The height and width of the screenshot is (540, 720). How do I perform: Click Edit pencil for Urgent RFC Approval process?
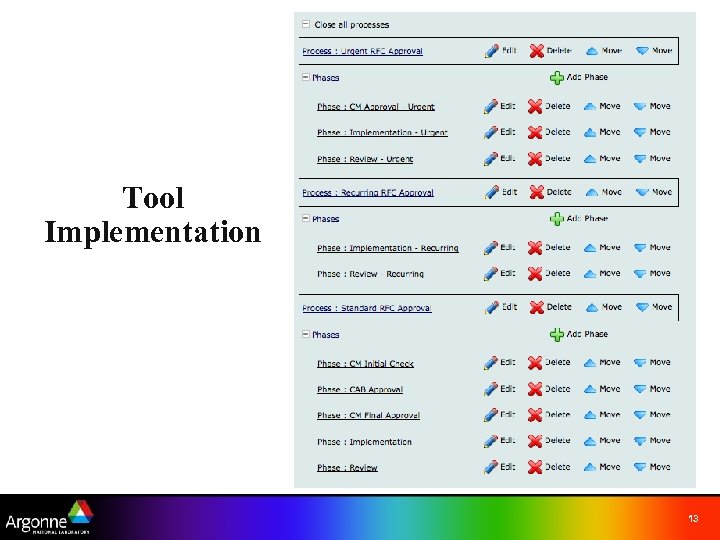[x=501, y=51]
